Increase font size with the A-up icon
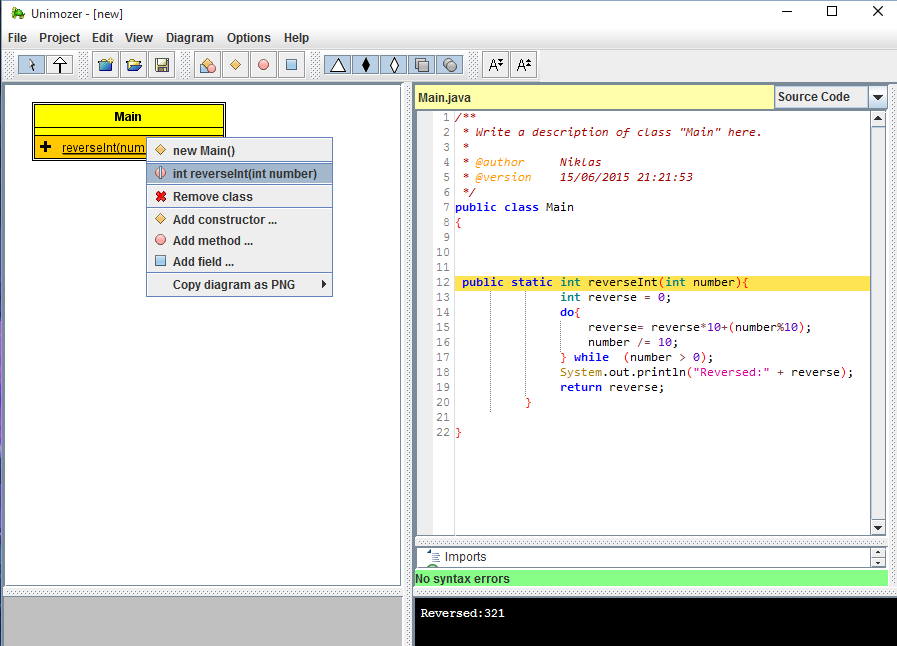The width and height of the screenshot is (897, 646). coord(524,65)
